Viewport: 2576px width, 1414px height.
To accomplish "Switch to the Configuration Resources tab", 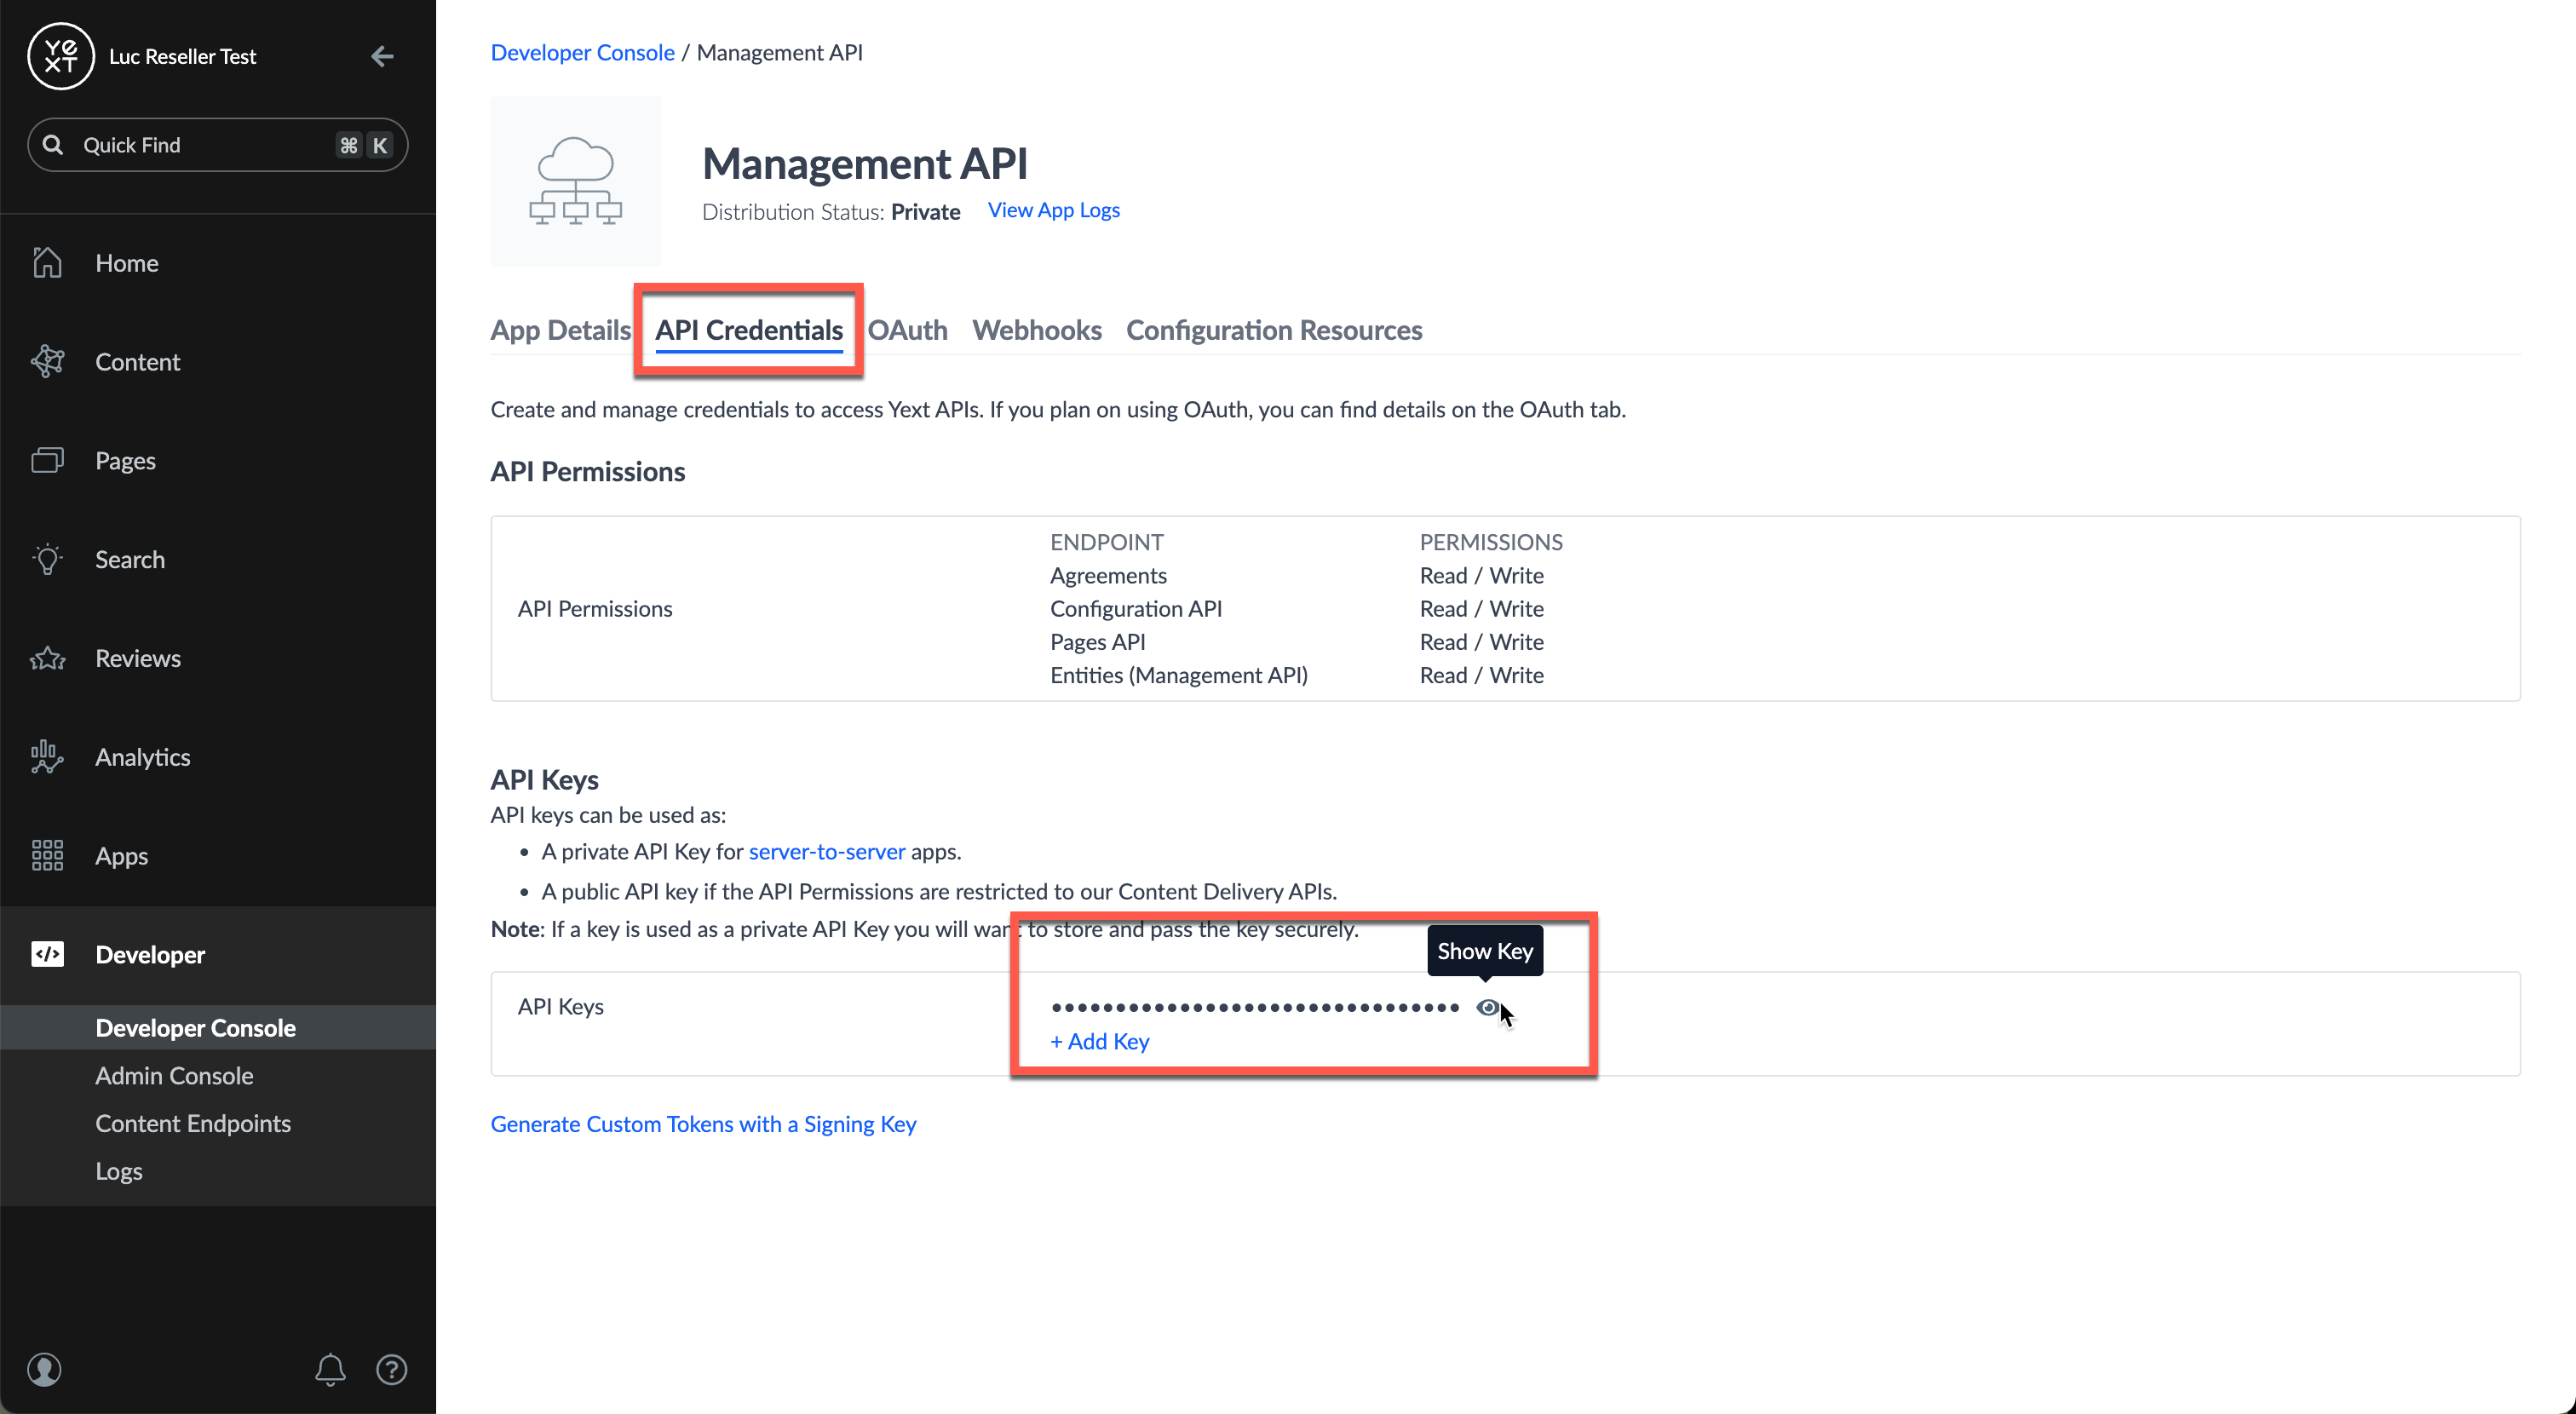I will [1274, 330].
